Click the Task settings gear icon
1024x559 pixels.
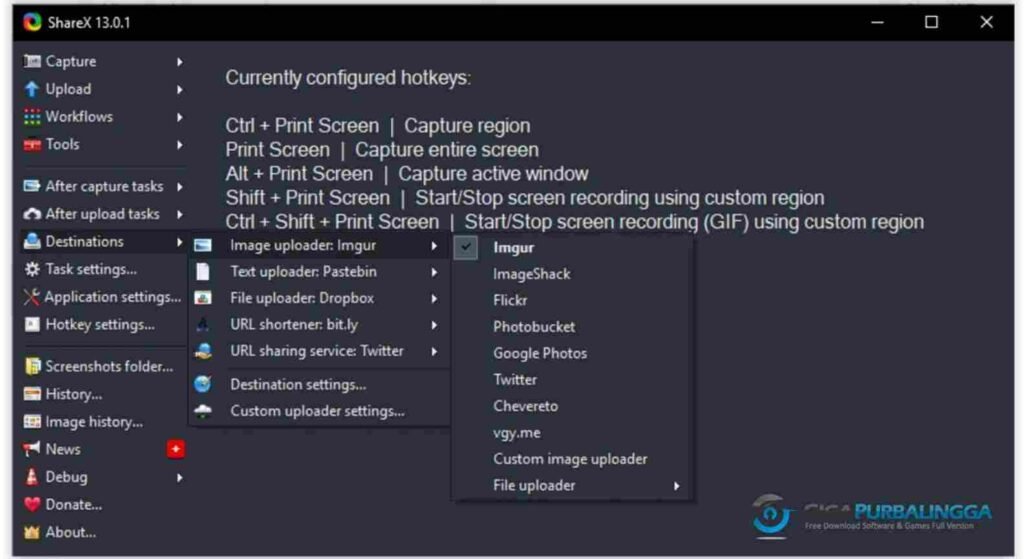click(x=31, y=269)
